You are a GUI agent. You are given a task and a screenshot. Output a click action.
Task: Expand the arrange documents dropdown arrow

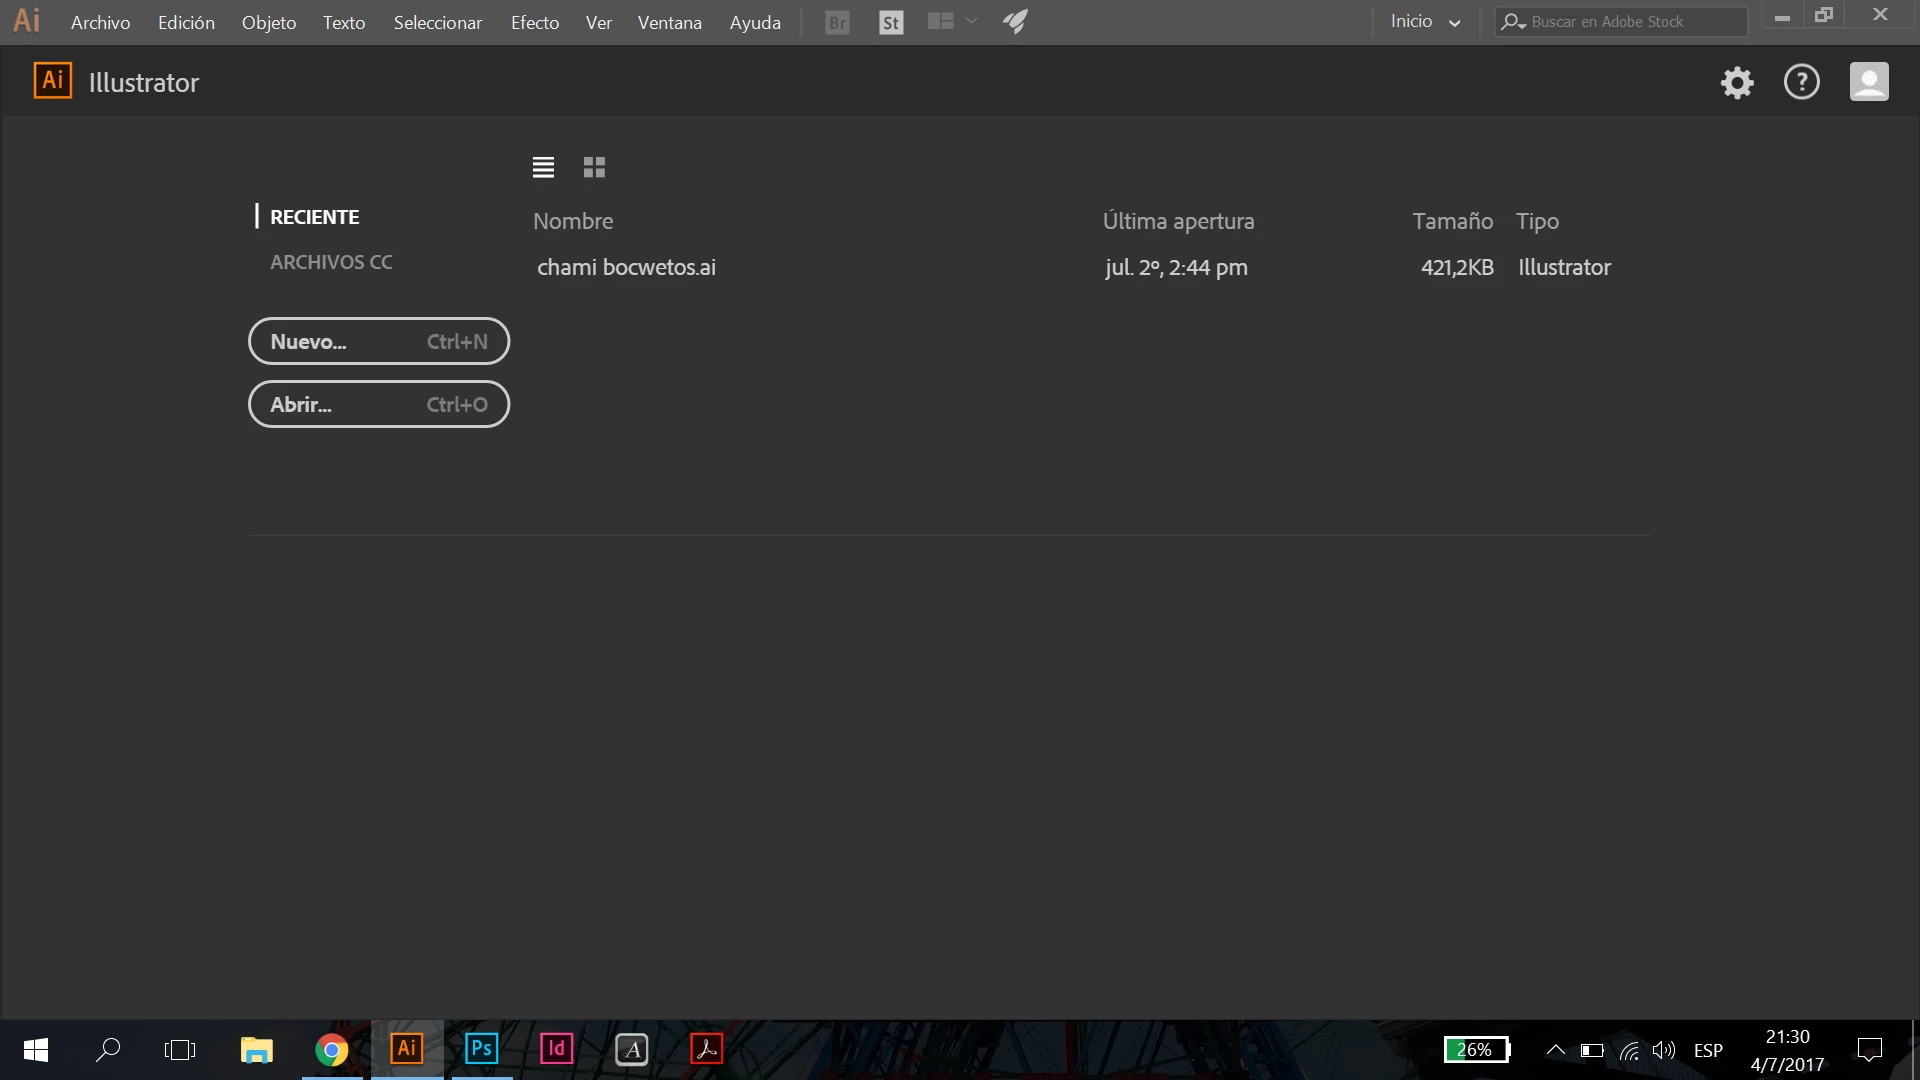pyautogui.click(x=972, y=21)
